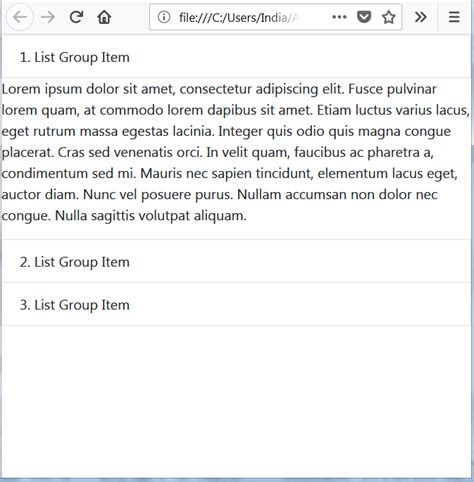
Task: Save page with the Pocket icon
Action: pos(364,17)
